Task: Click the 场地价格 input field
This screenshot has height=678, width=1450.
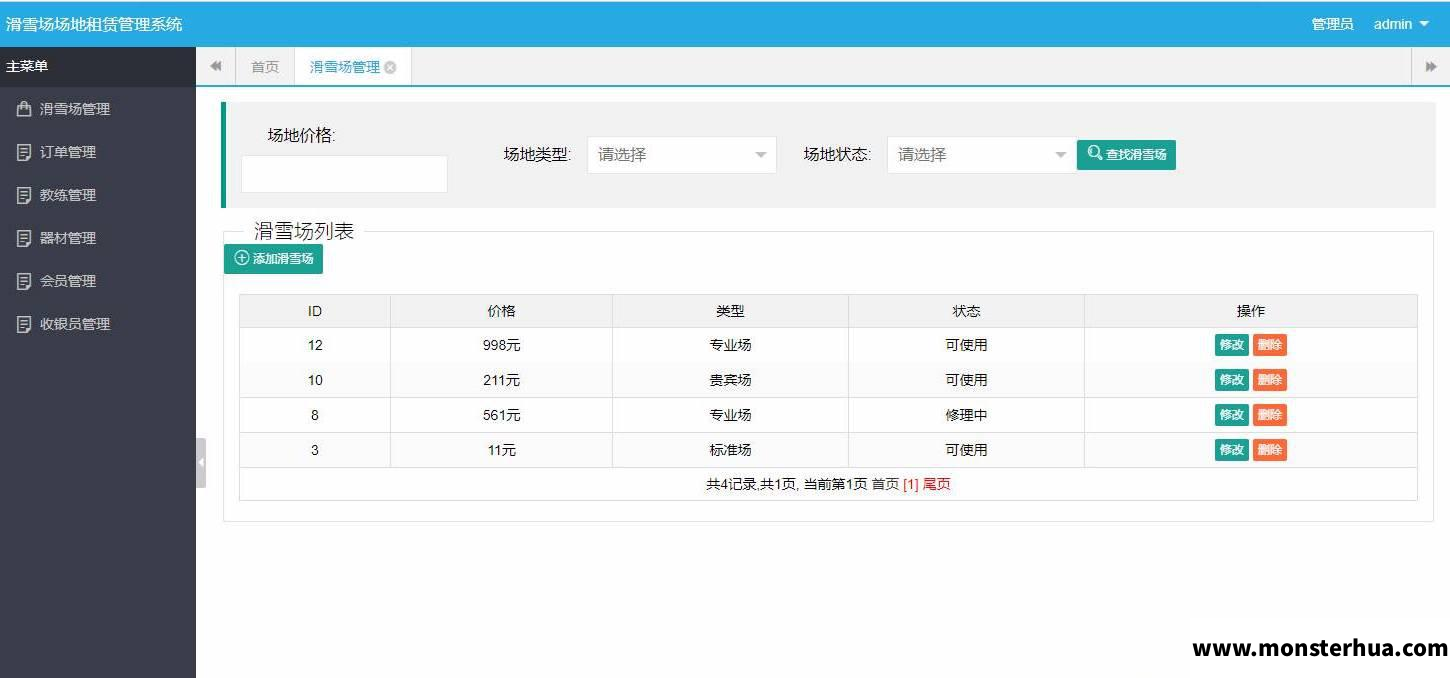Action: [344, 174]
